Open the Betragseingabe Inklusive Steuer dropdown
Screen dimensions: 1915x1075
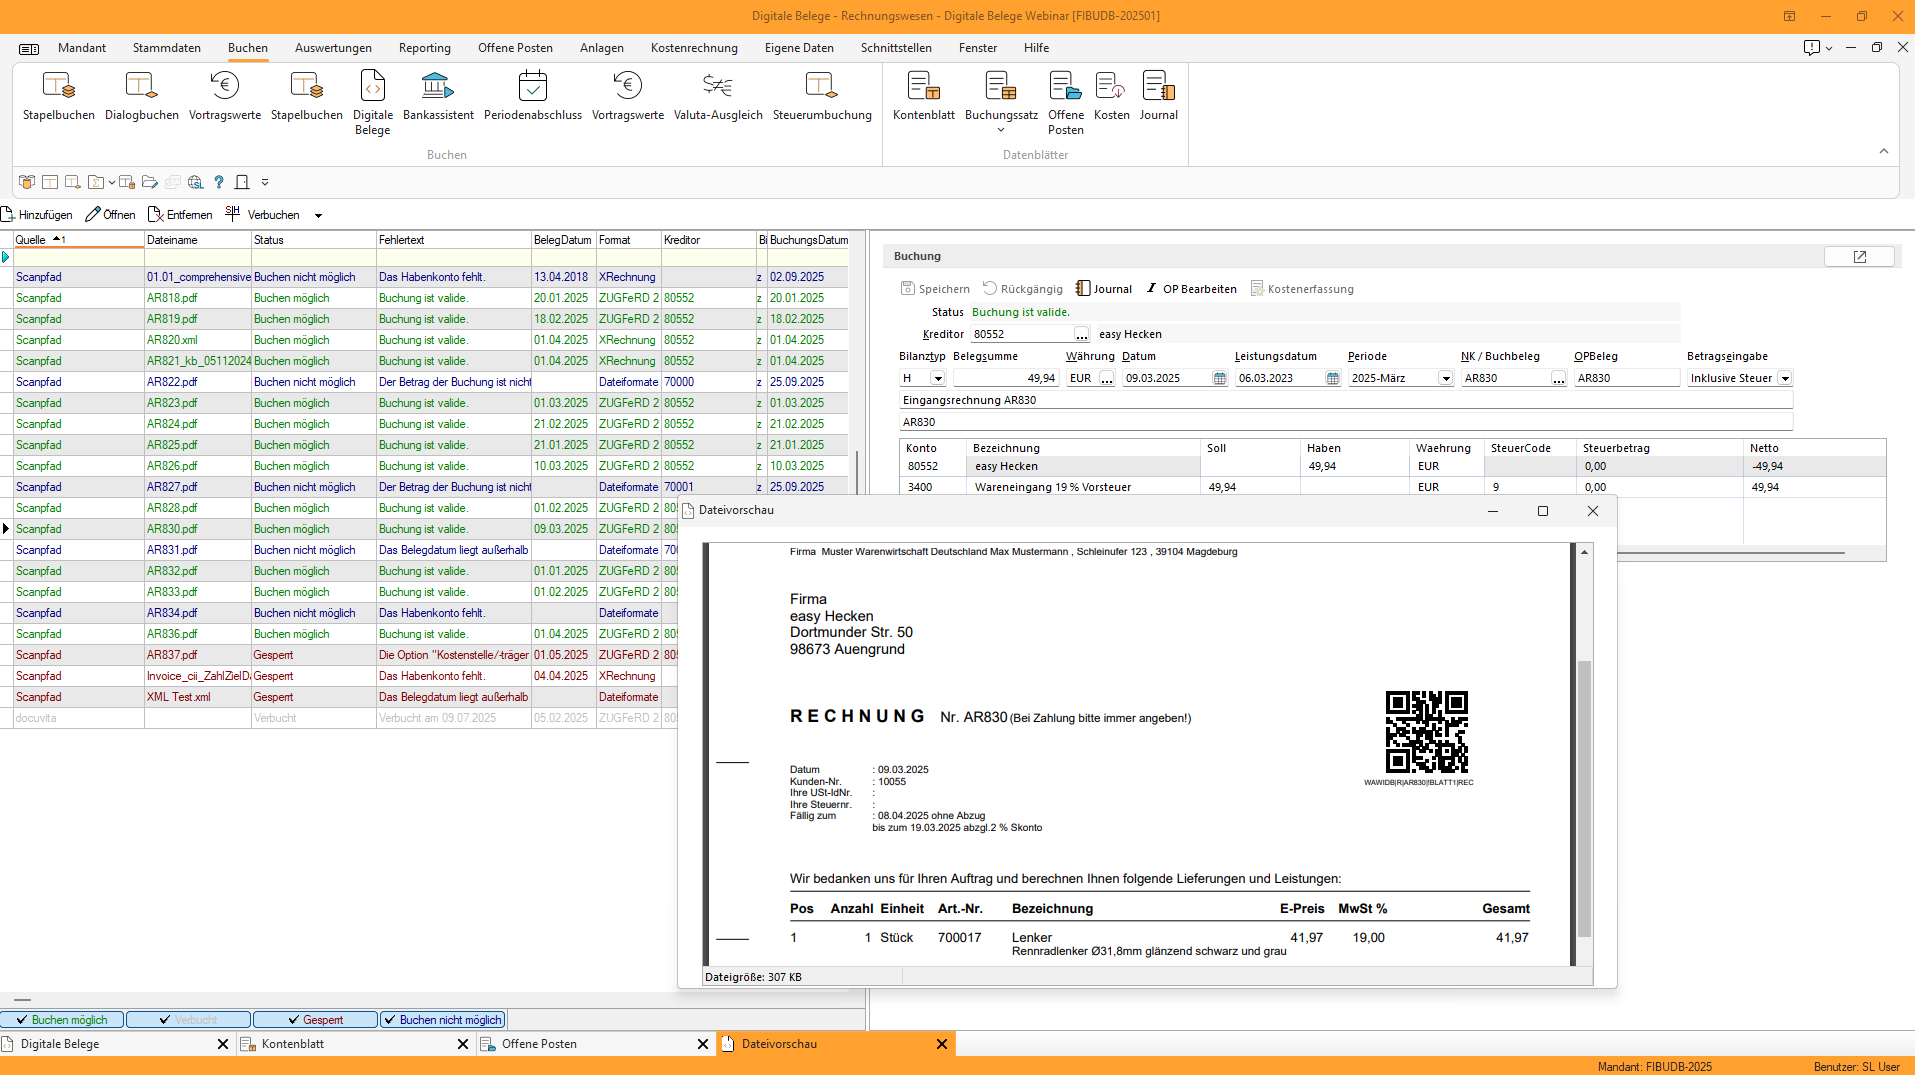pyautogui.click(x=1784, y=378)
